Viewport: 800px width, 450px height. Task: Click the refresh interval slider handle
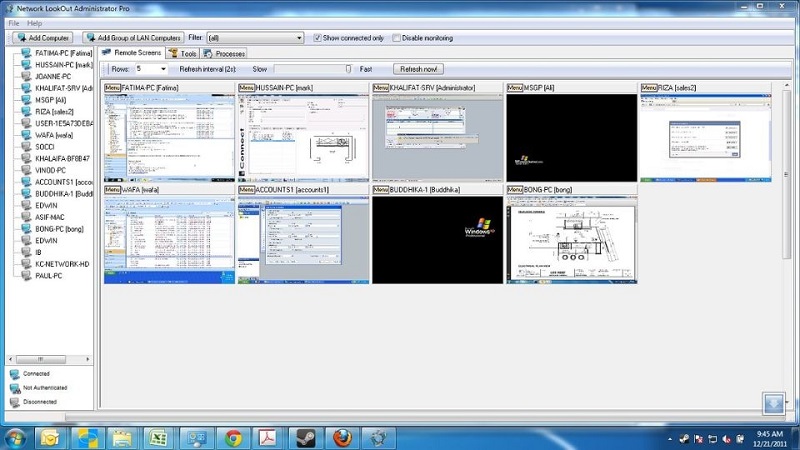348,69
